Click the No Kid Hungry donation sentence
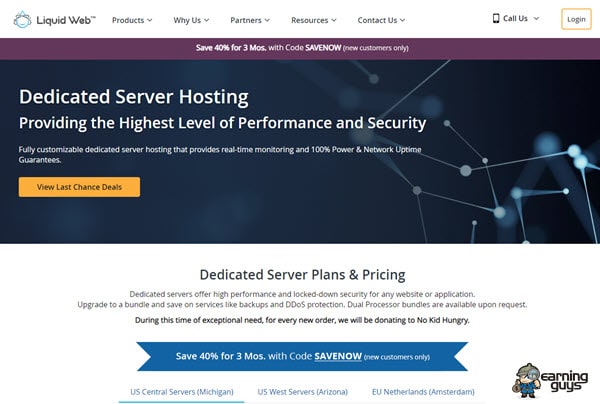The height and width of the screenshot is (404, 600). [302, 320]
